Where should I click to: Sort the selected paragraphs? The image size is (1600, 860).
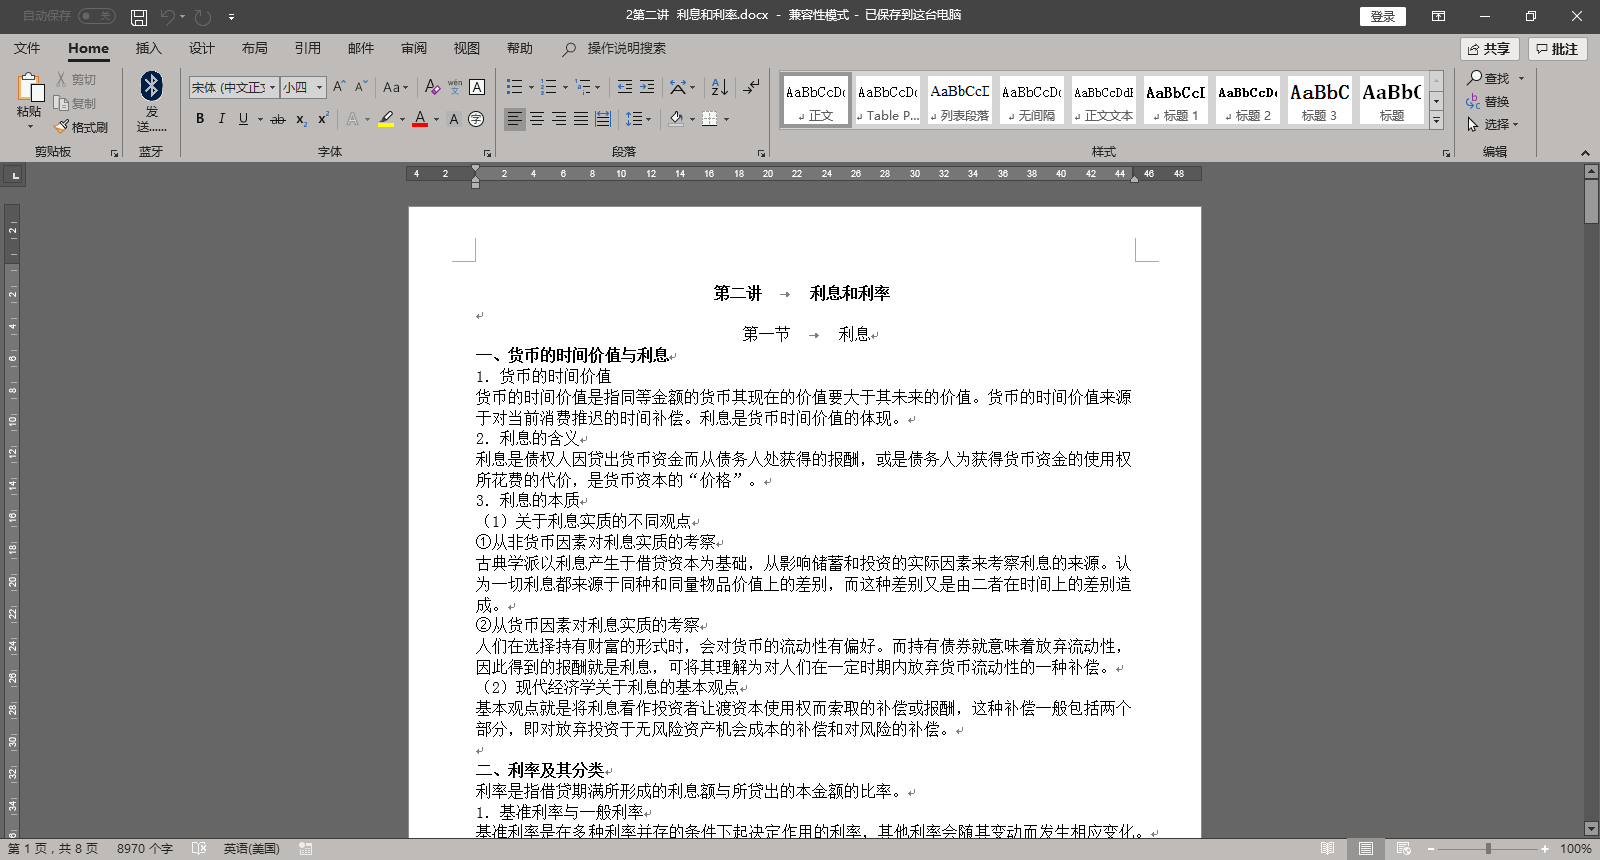click(720, 87)
